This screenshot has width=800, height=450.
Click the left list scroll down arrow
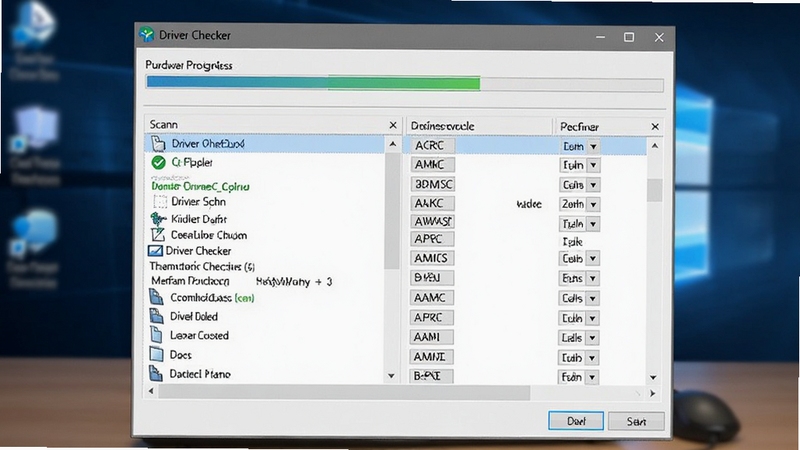coord(391,376)
